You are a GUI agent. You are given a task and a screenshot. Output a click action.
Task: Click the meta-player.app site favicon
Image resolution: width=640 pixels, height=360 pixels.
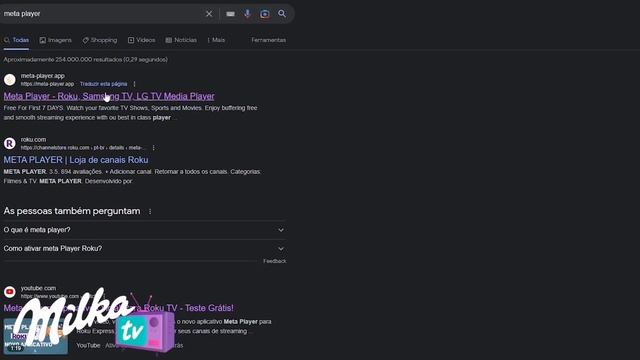[x=10, y=80]
